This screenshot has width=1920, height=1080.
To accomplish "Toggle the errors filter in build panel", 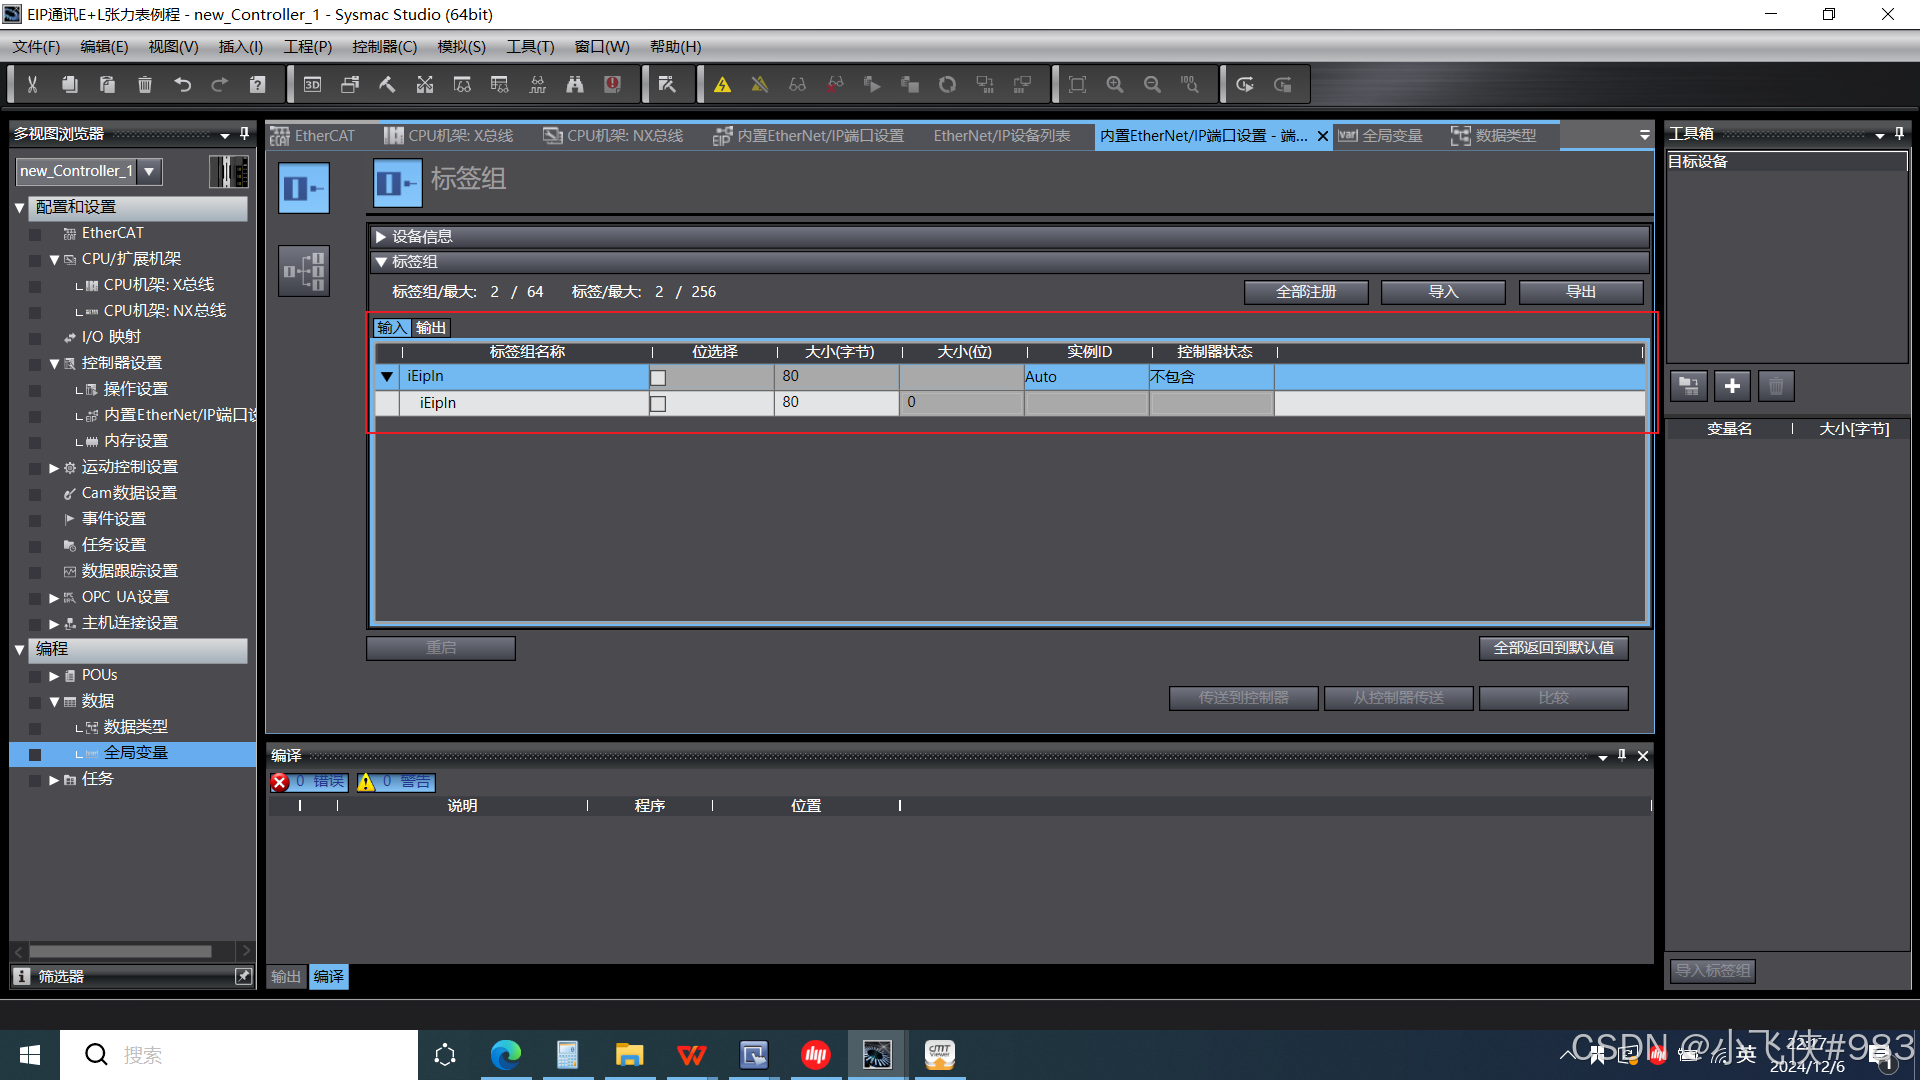I will pos(310,782).
